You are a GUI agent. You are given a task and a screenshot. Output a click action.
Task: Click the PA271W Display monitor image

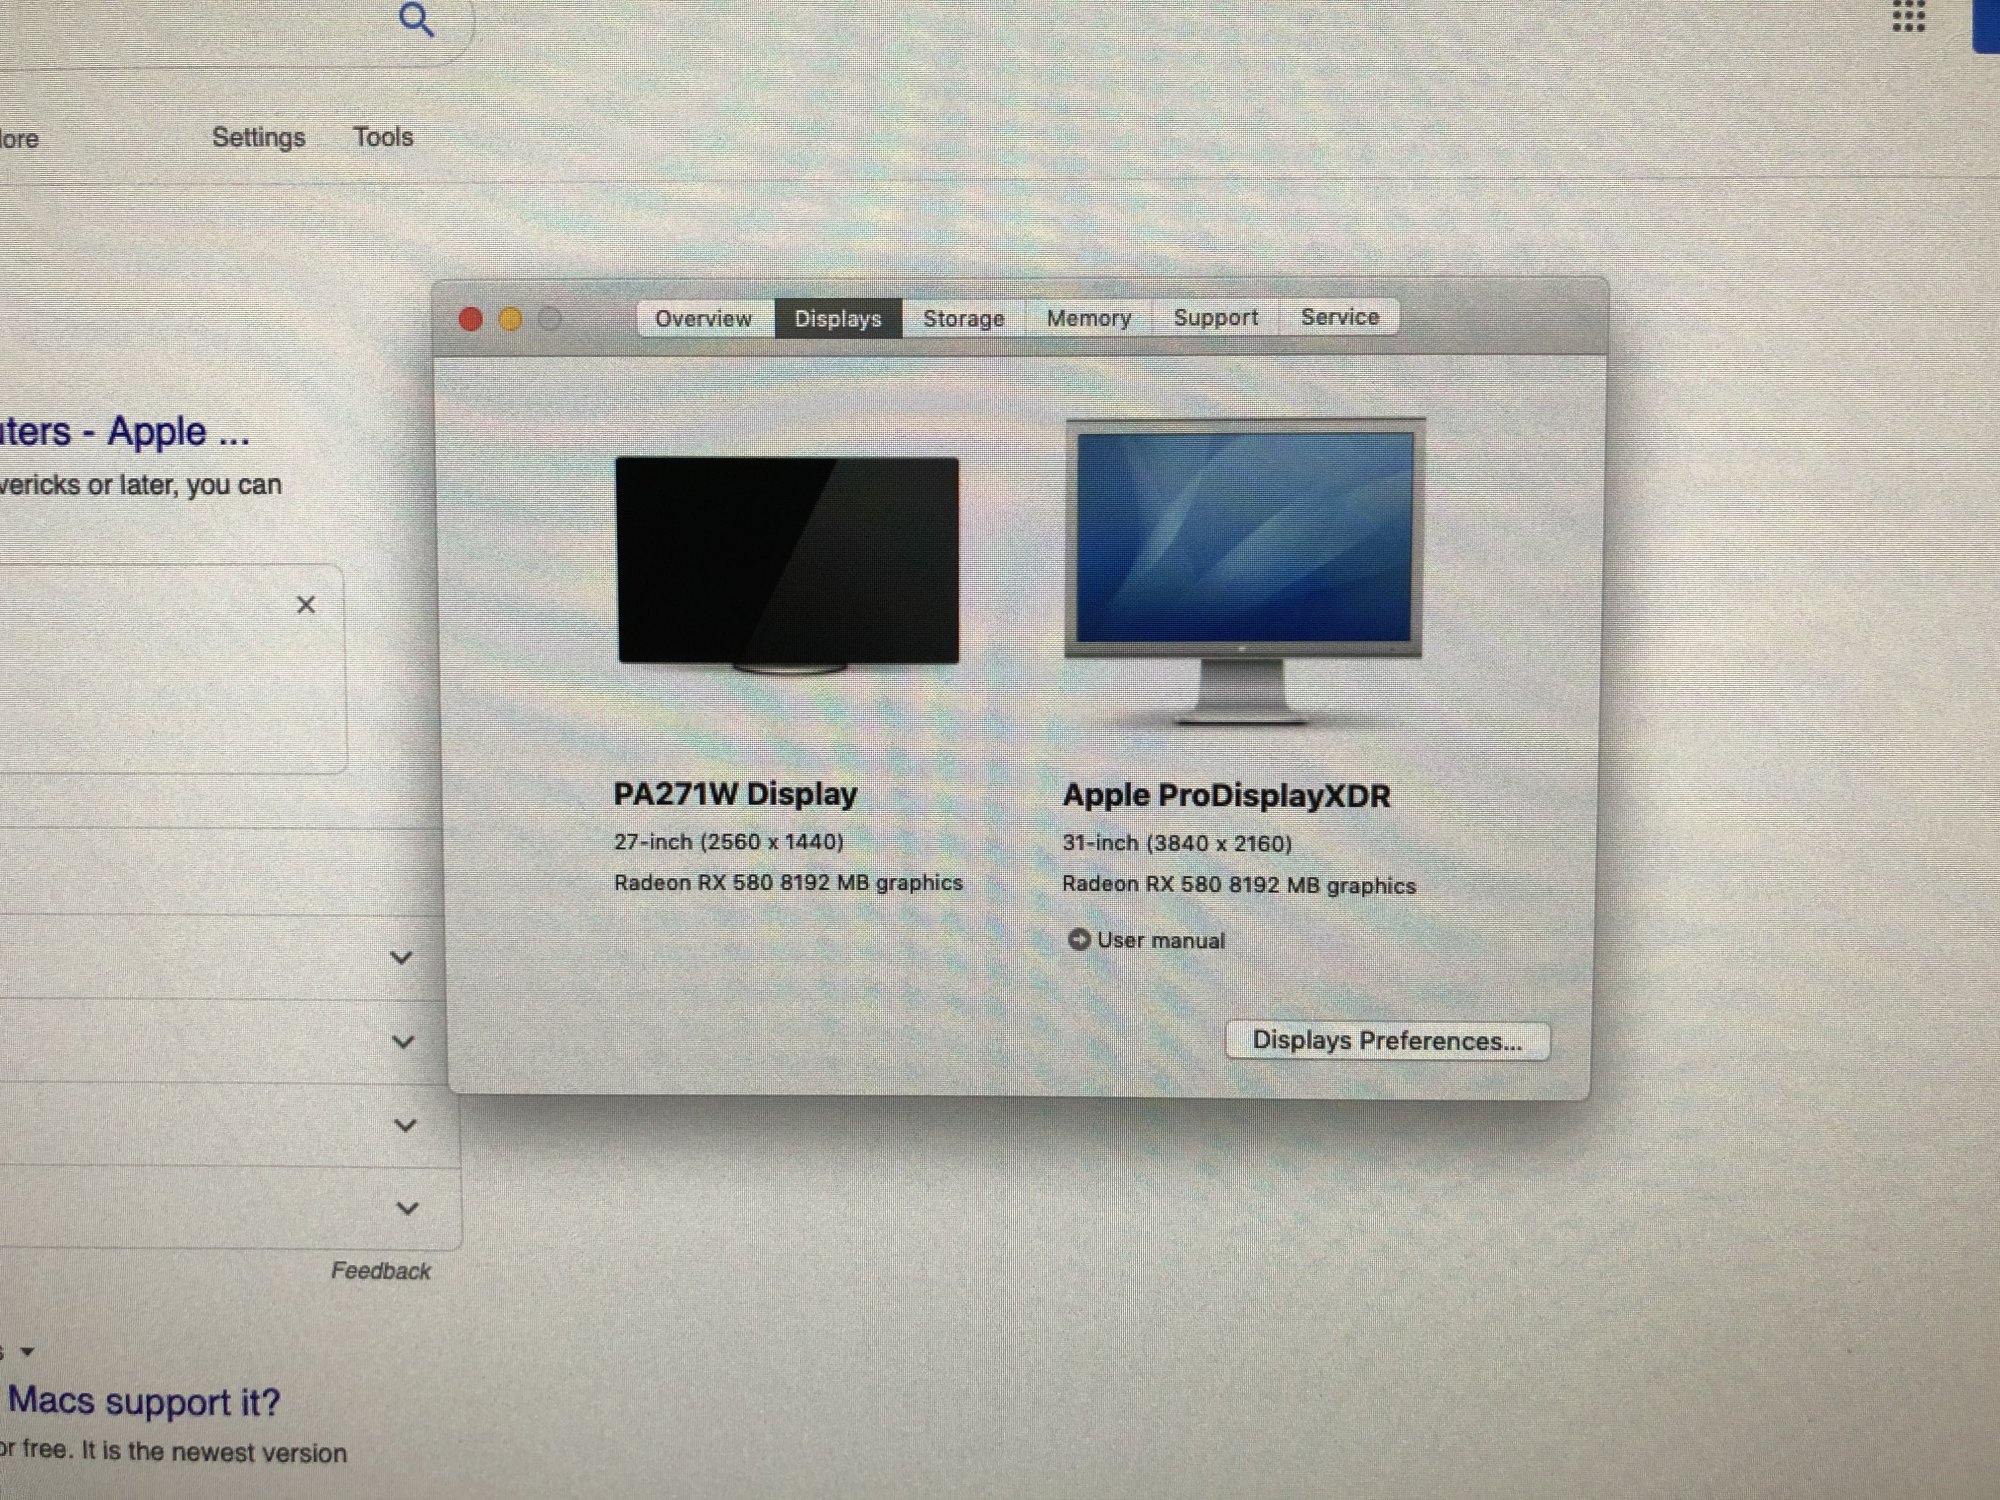[788, 564]
